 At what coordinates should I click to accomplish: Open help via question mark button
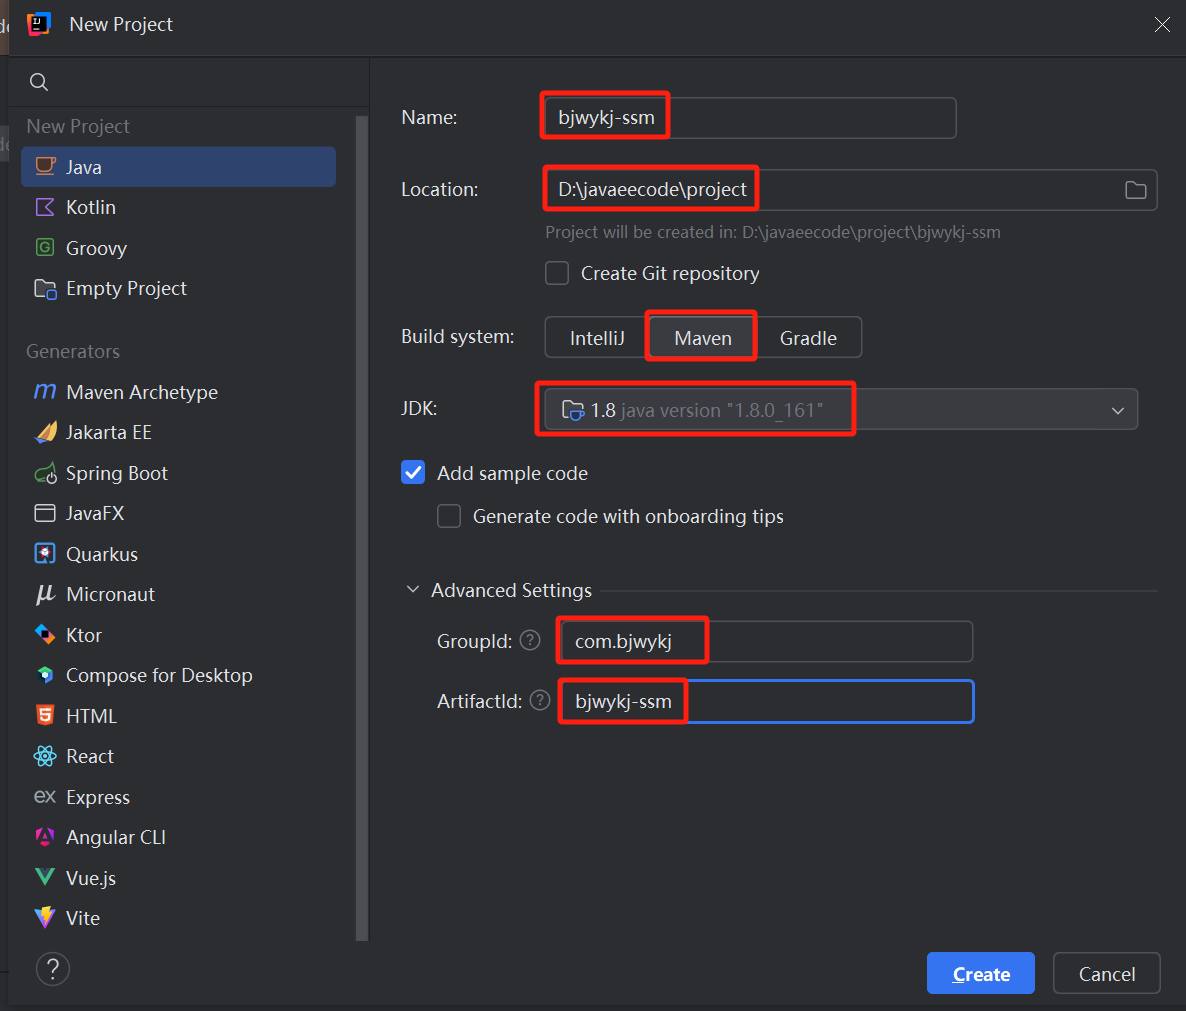tap(53, 969)
